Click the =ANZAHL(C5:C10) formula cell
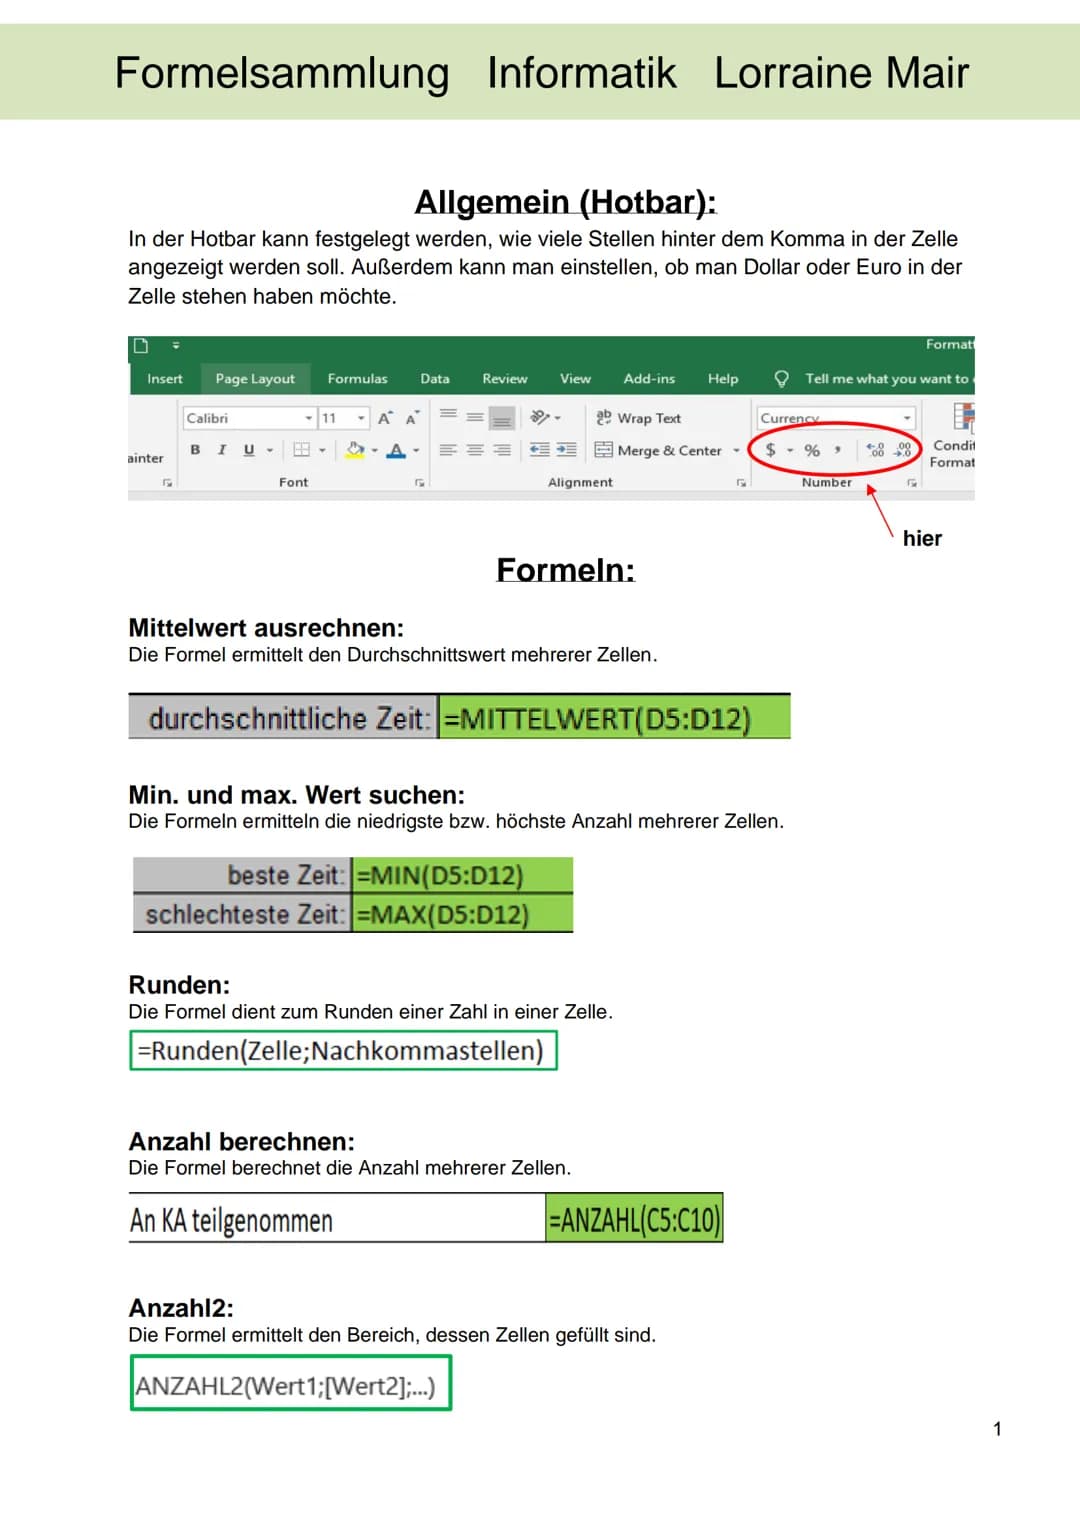Screen dimensions: 1080x1527 [x=634, y=1219]
